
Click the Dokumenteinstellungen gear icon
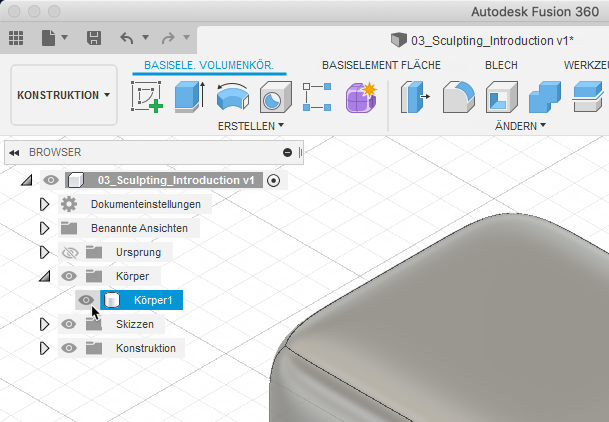point(69,204)
